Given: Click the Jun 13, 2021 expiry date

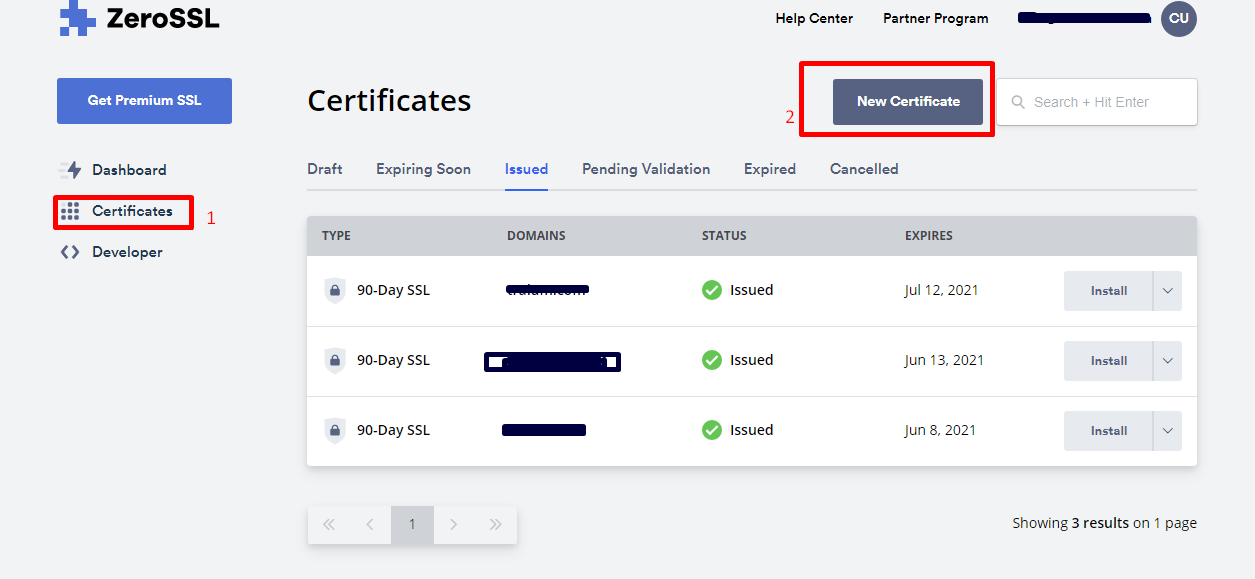Looking at the screenshot, I should point(944,360).
